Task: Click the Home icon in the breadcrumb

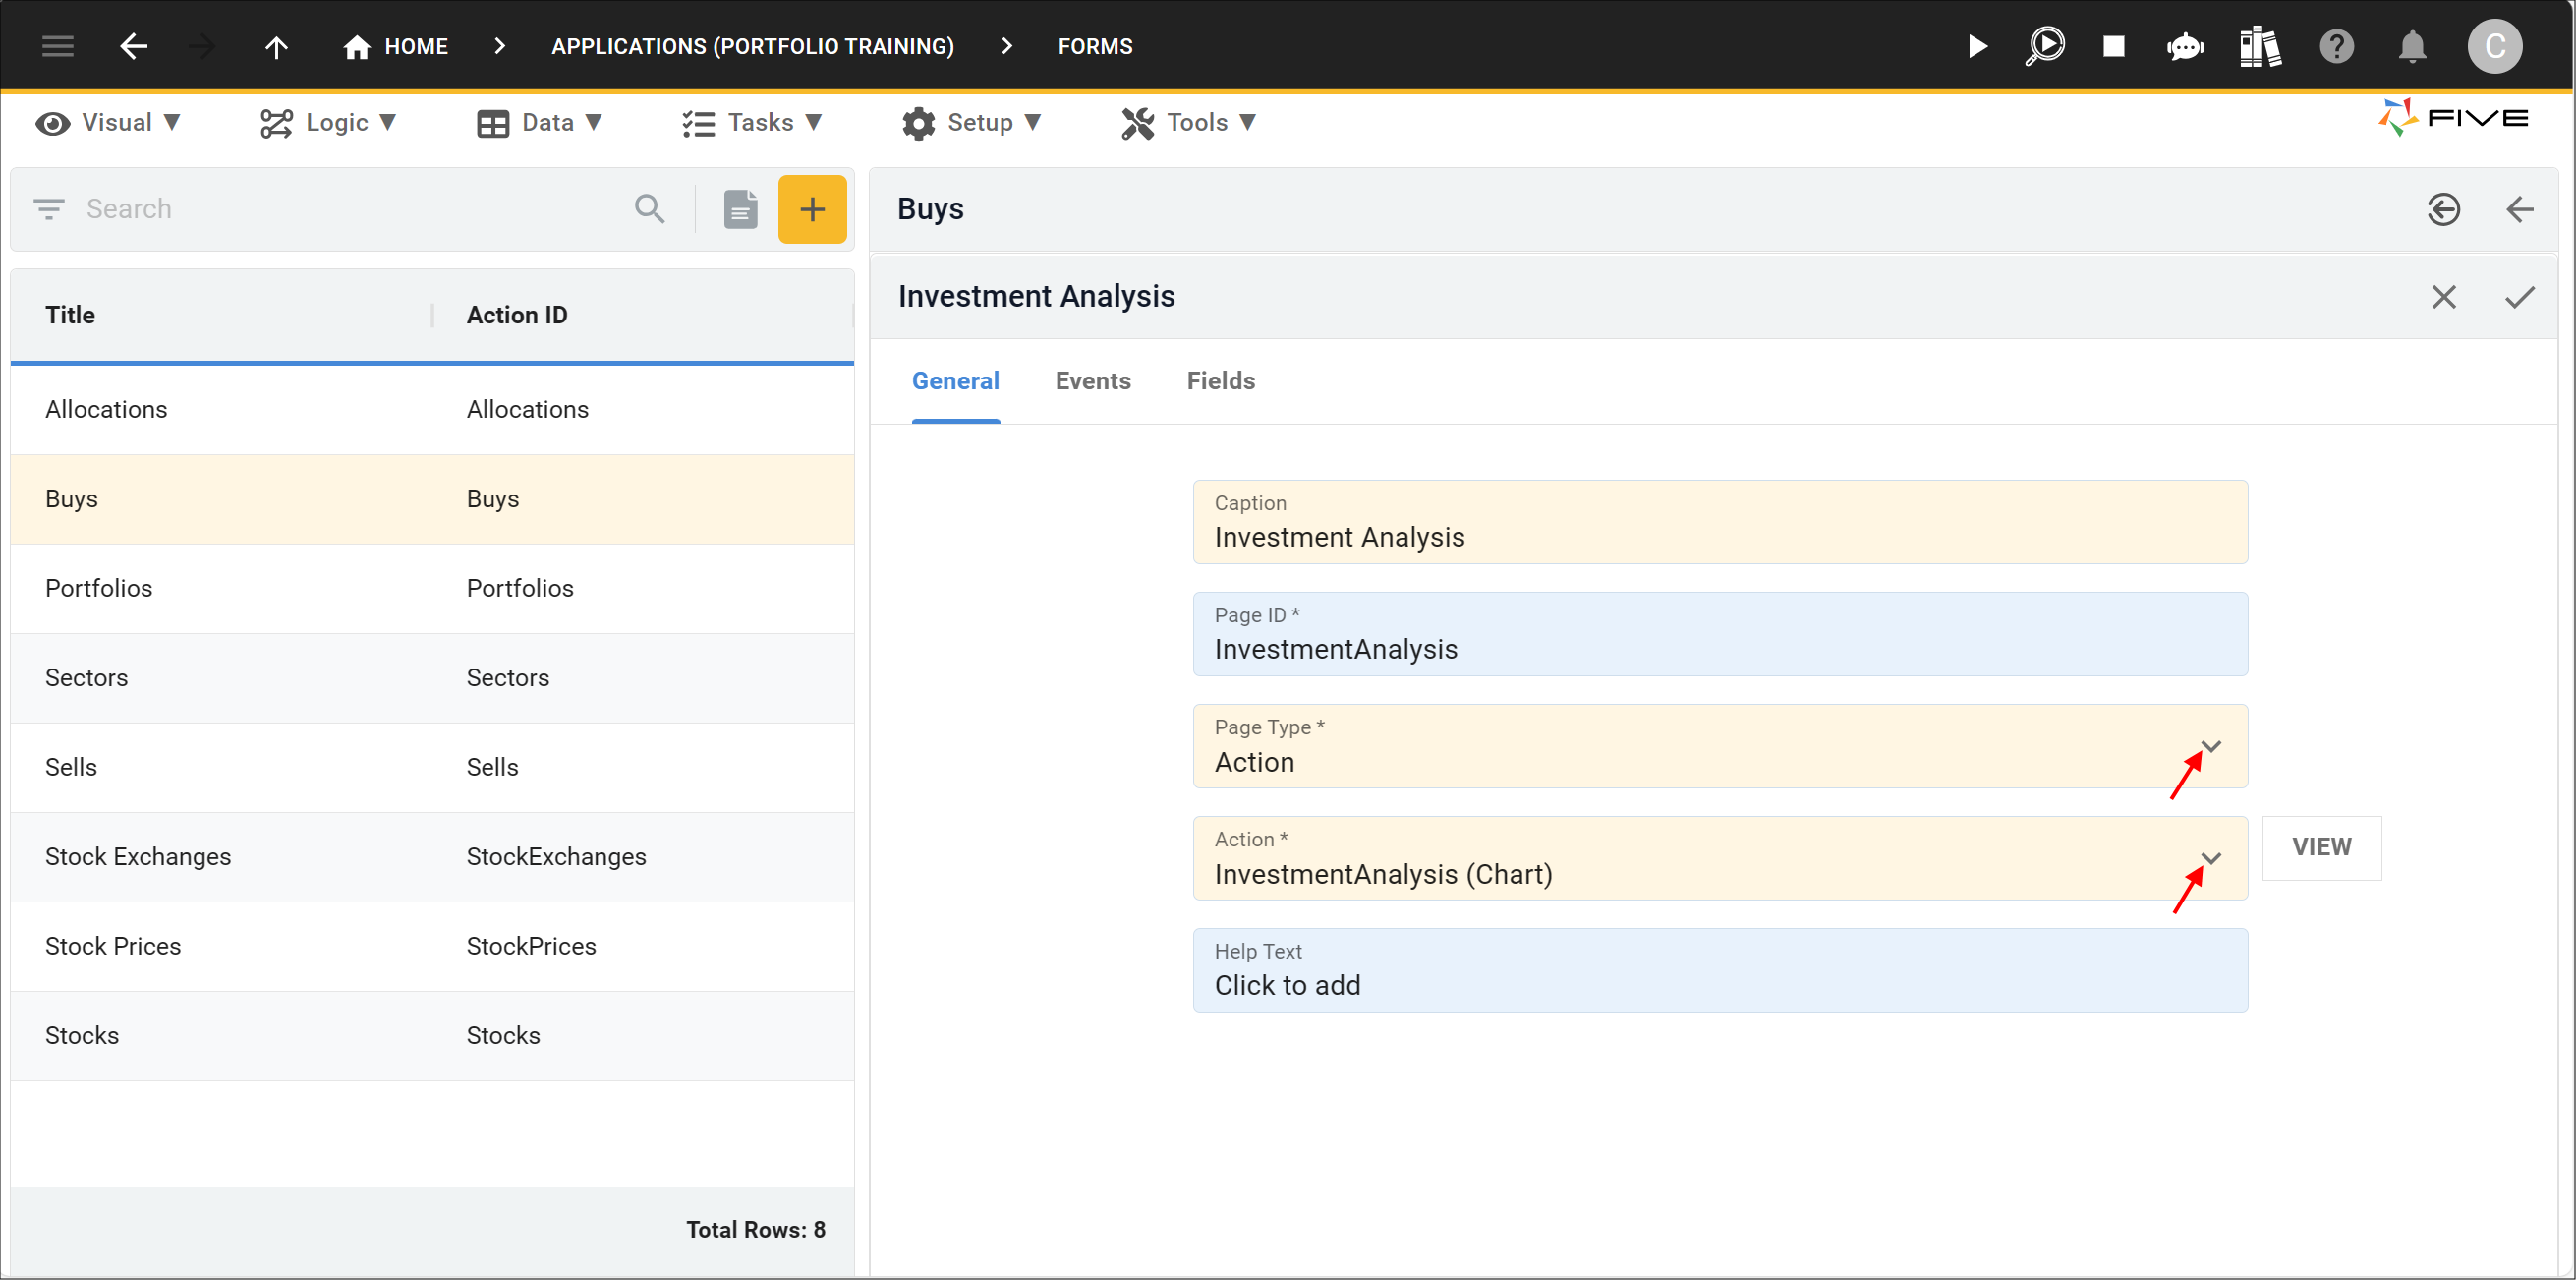Action: tap(357, 46)
